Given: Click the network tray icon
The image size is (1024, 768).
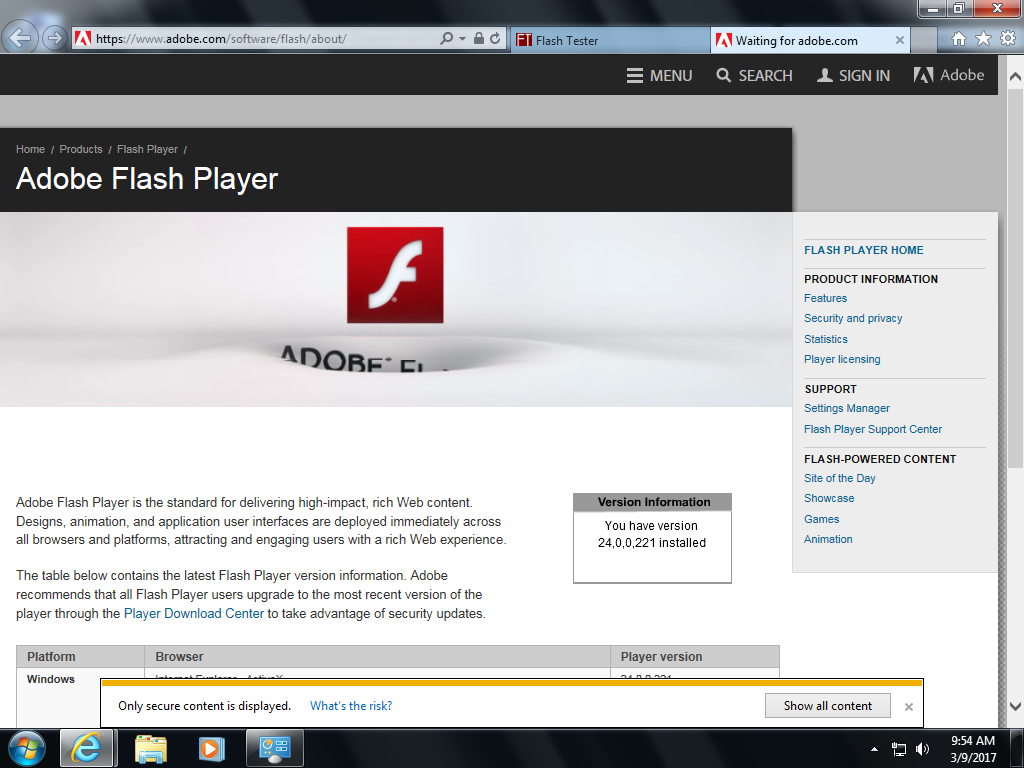Looking at the screenshot, I should (x=899, y=749).
